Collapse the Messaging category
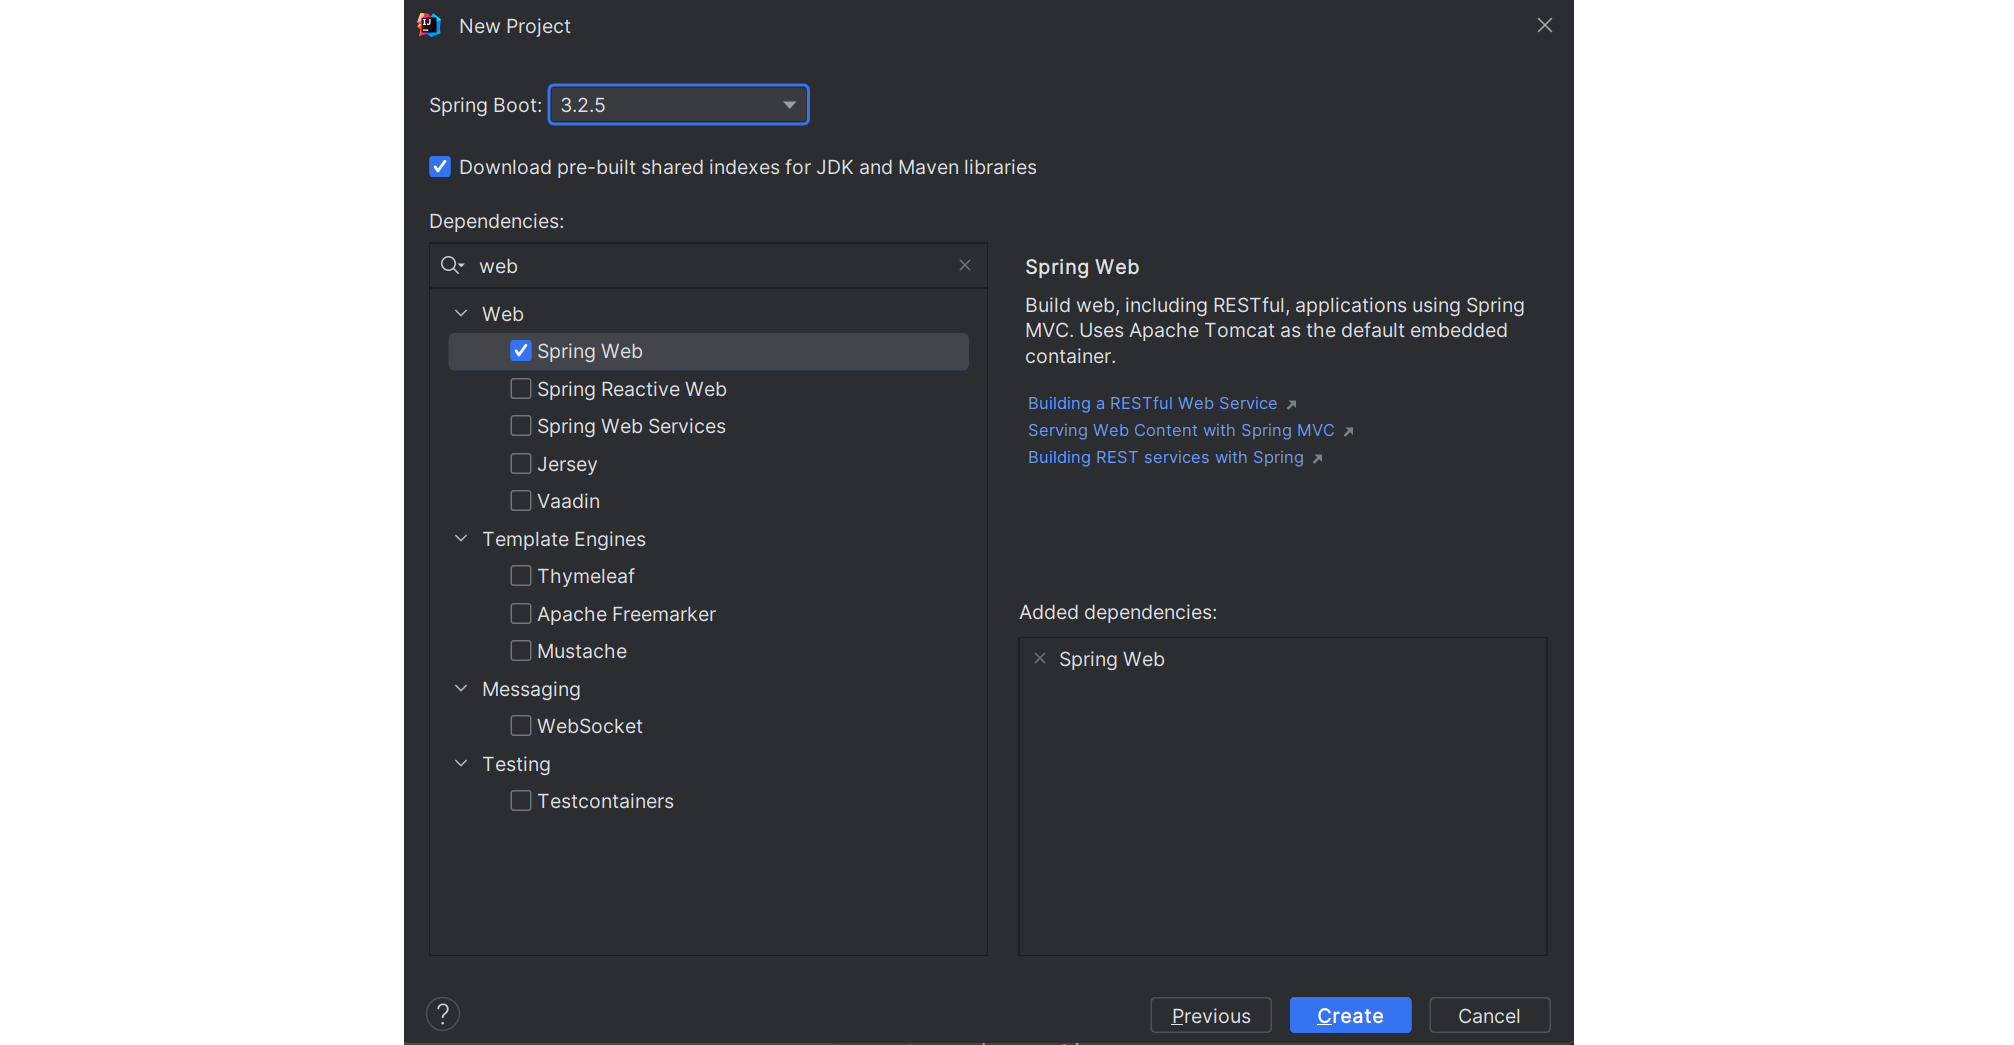 point(461,689)
